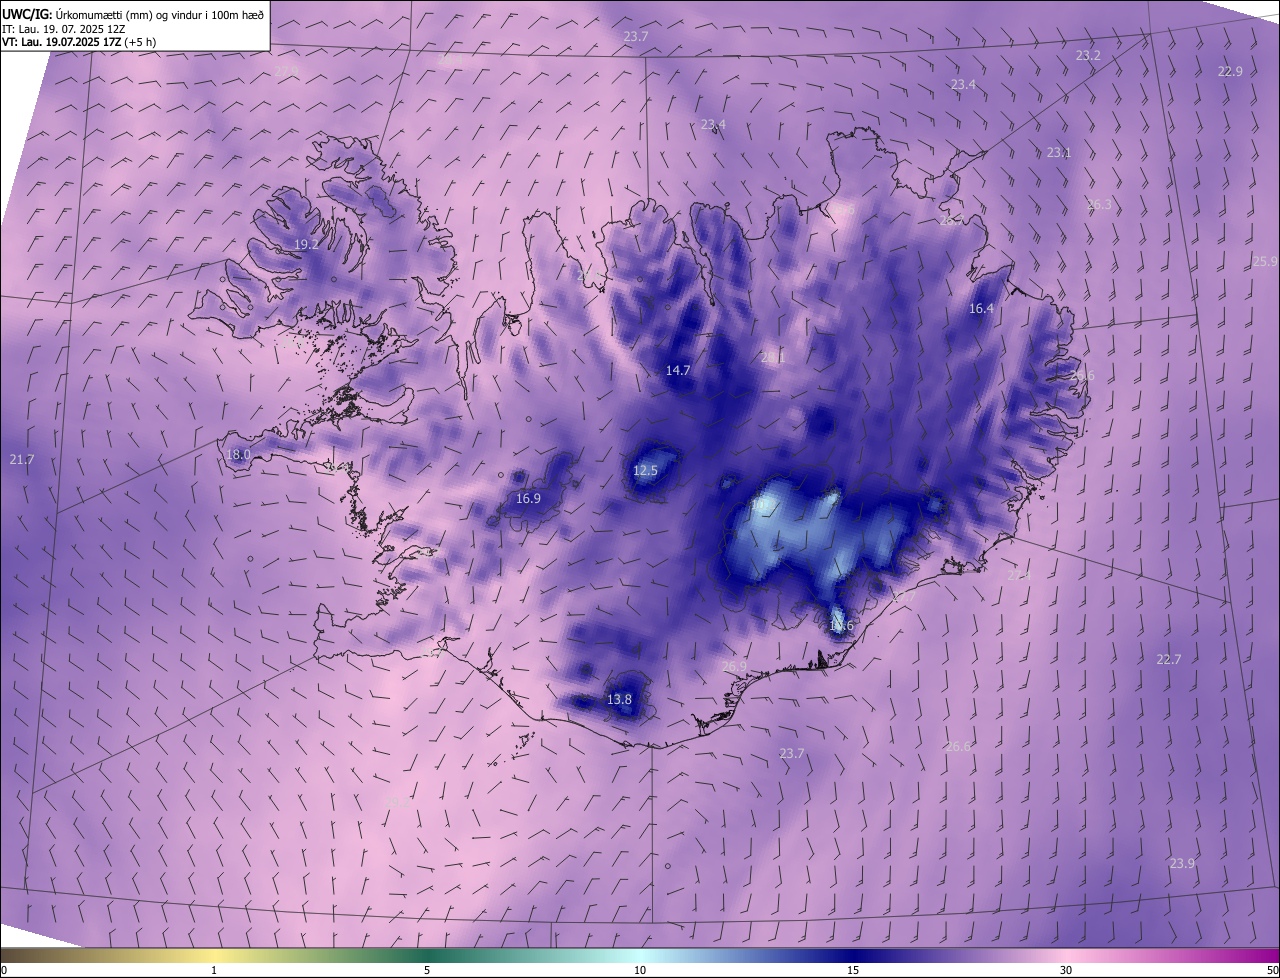Click the 16.4 value on the map
1280x978 pixels.
tap(982, 309)
